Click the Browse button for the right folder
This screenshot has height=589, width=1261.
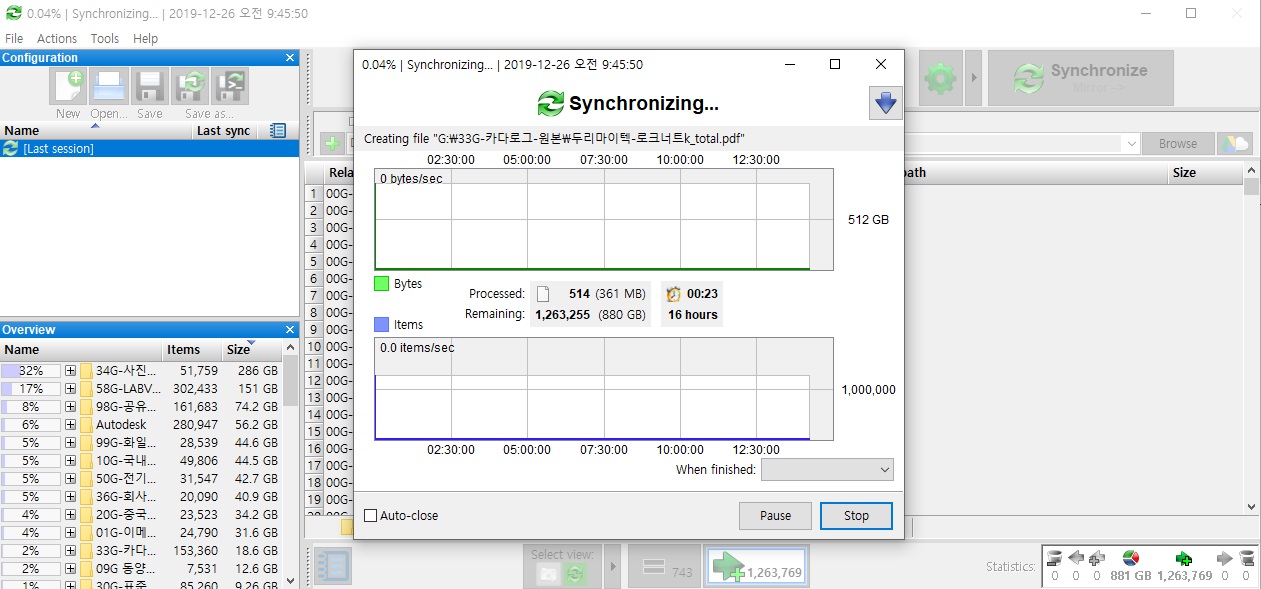click(x=1177, y=144)
